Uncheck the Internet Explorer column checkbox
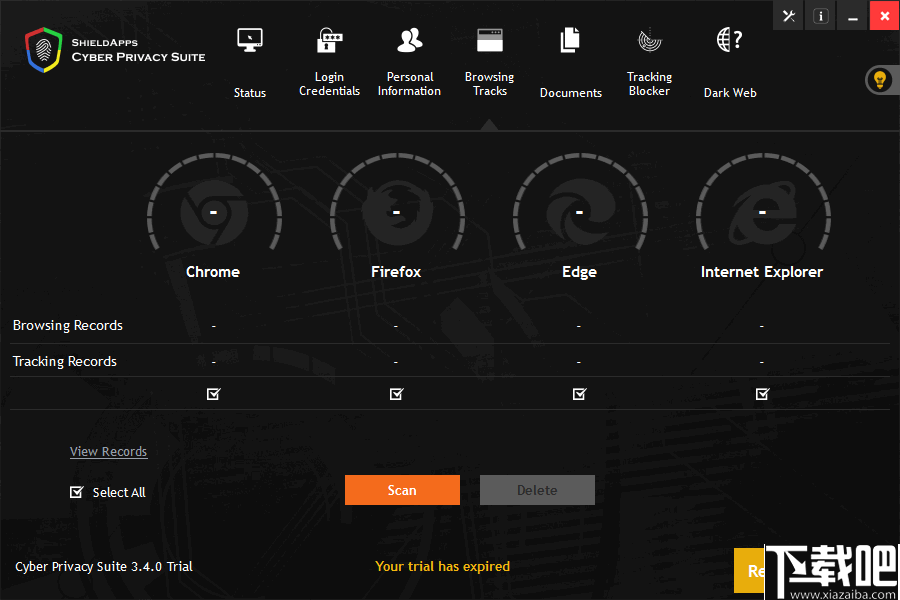The image size is (900, 600). (762, 394)
